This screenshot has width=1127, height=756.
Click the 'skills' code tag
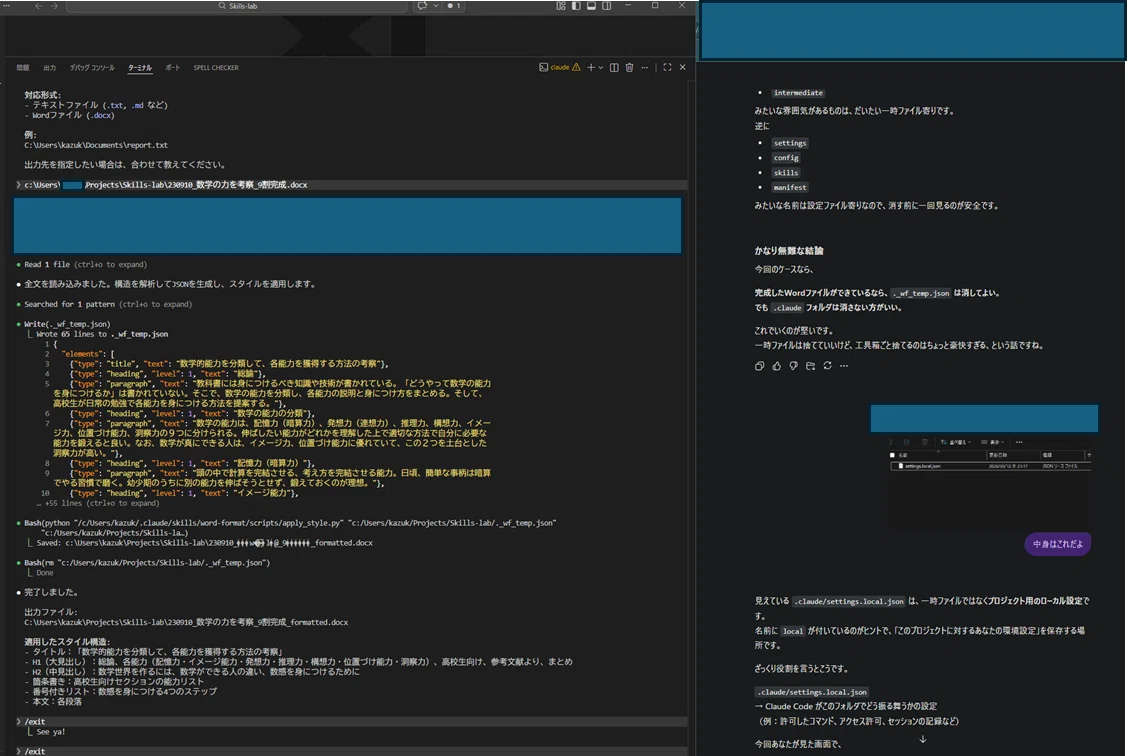[x=786, y=172]
